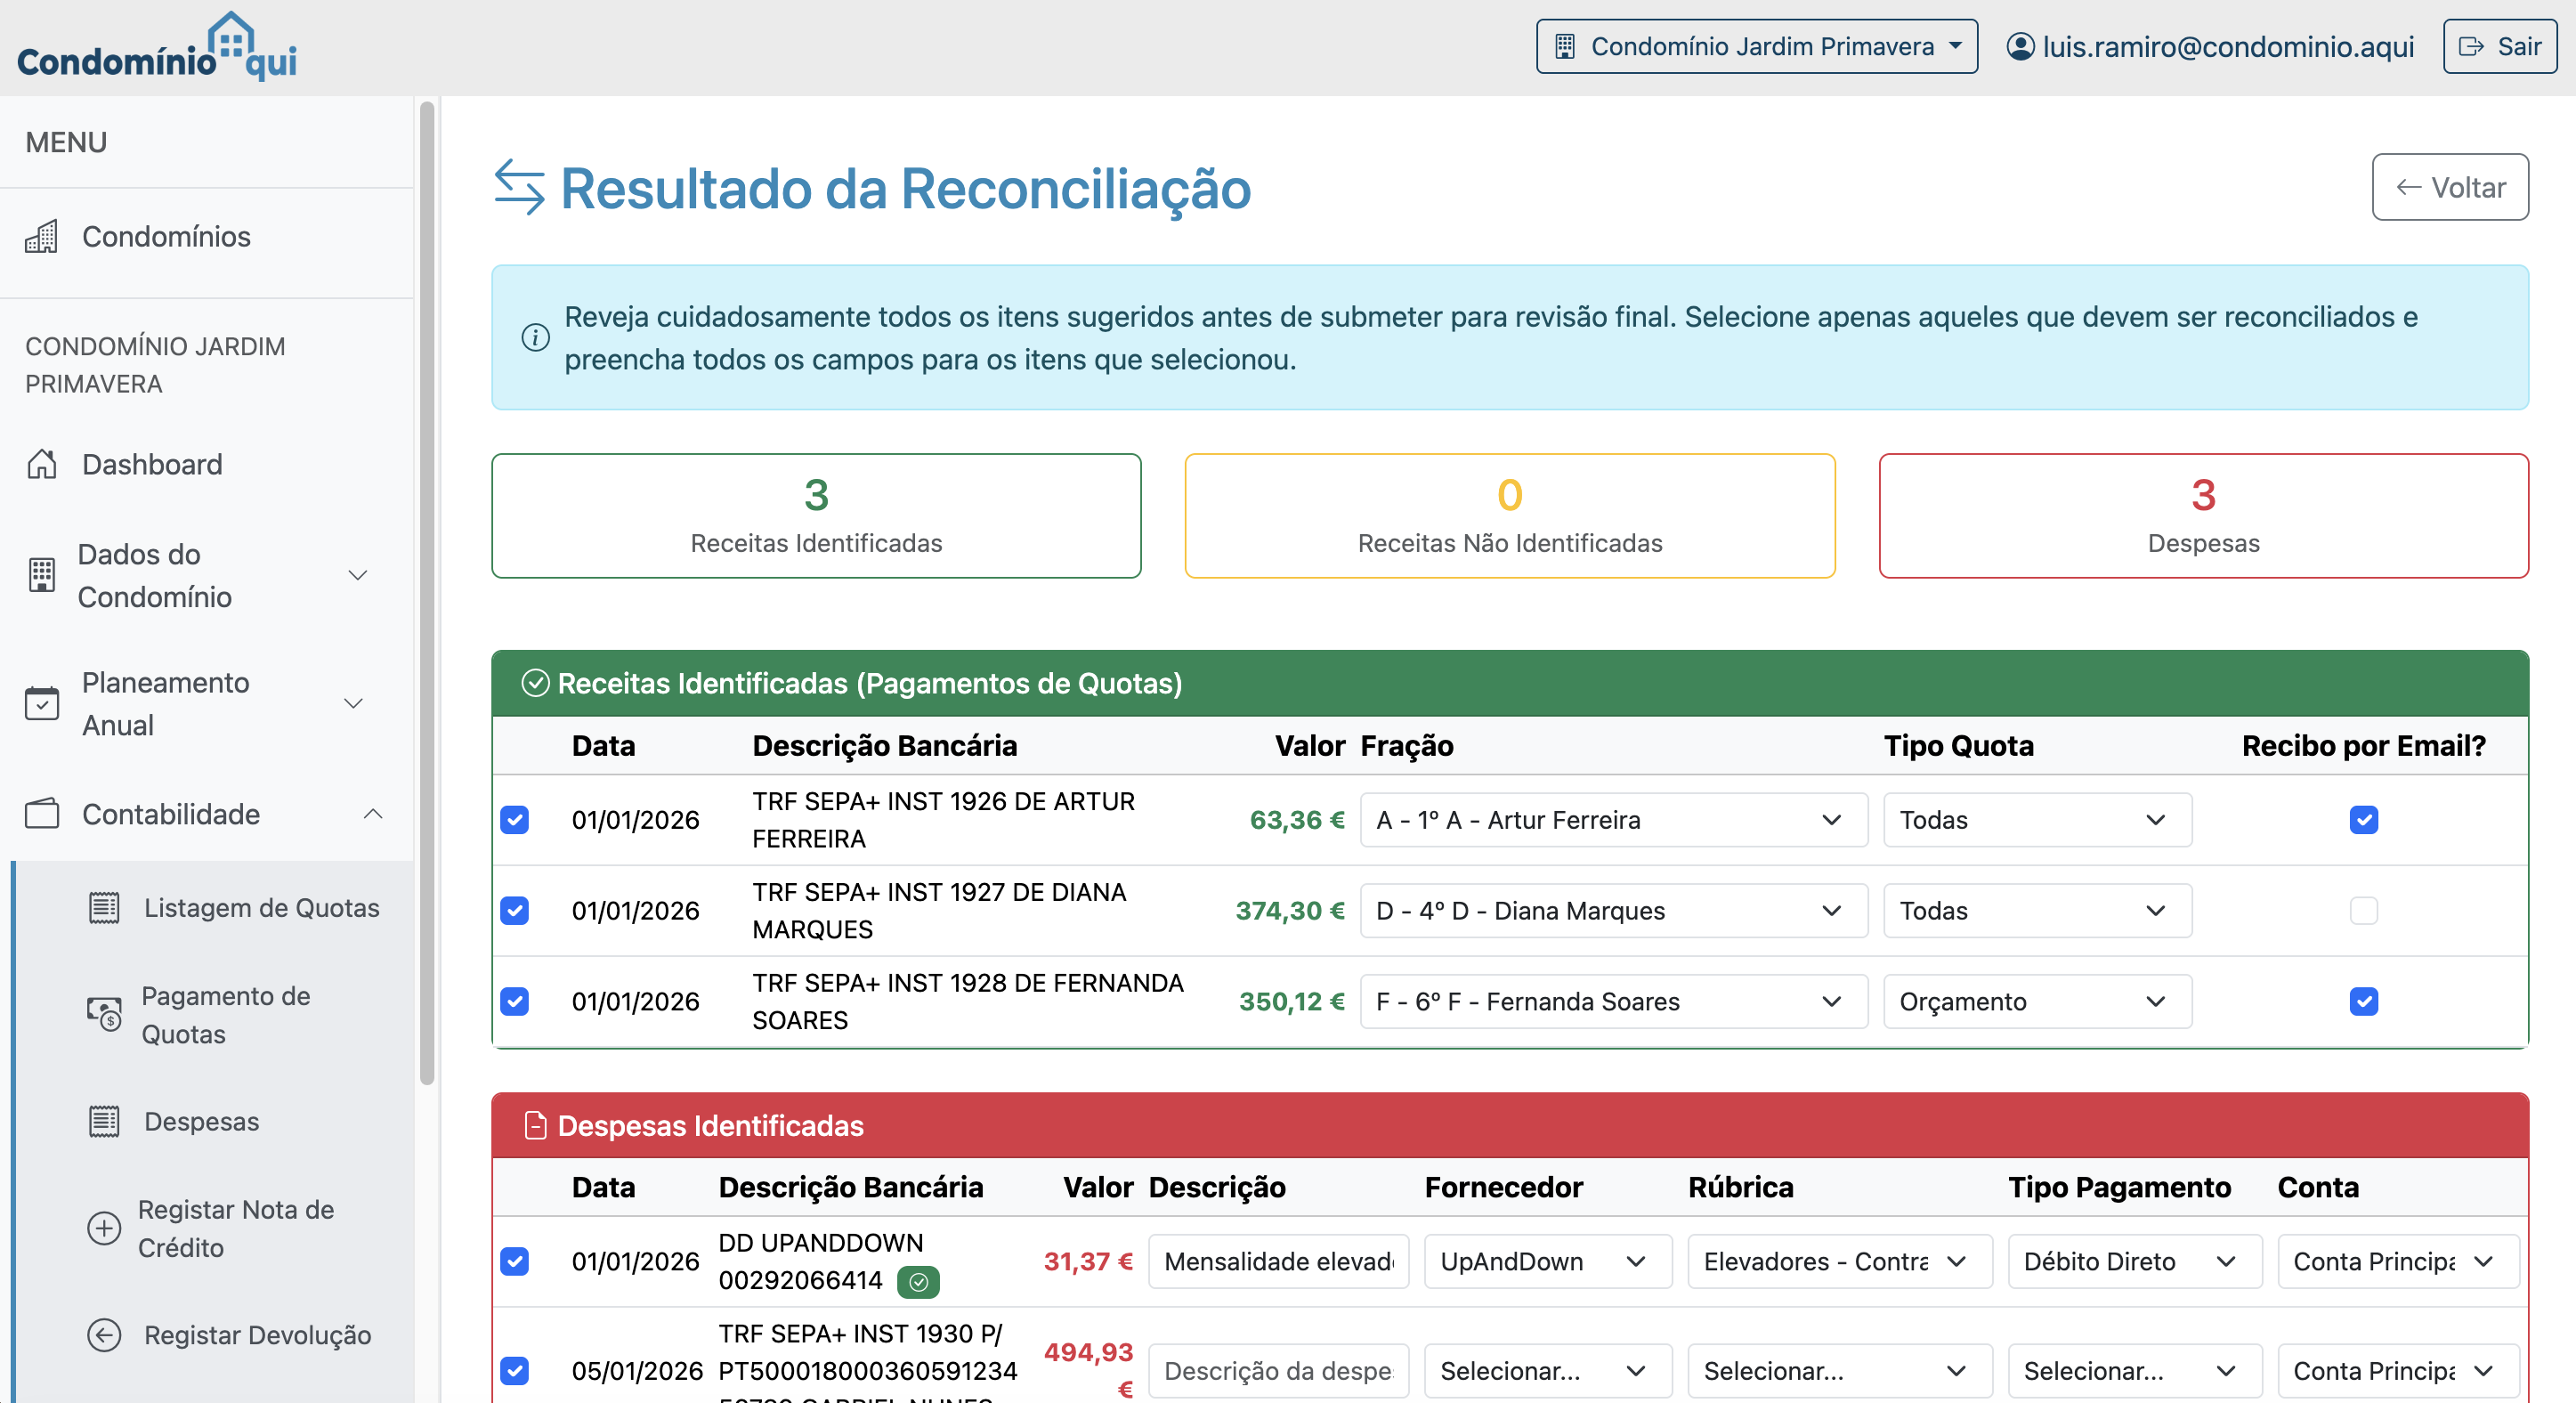
Task: Open Despesas submenu item
Action: click(x=214, y=1122)
